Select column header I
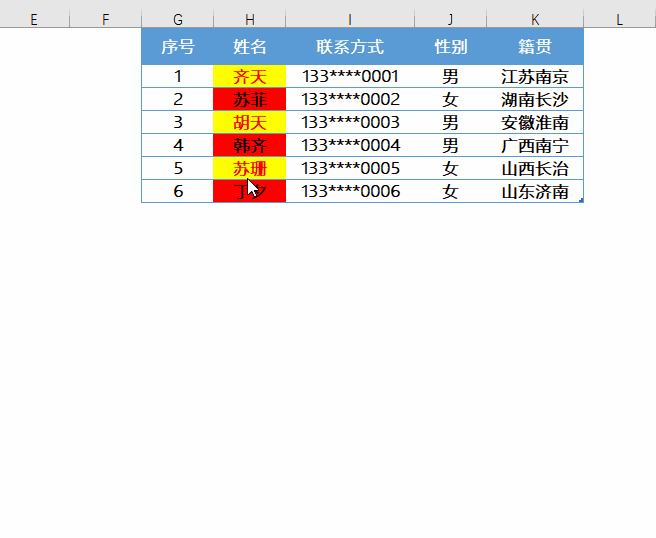 point(350,19)
